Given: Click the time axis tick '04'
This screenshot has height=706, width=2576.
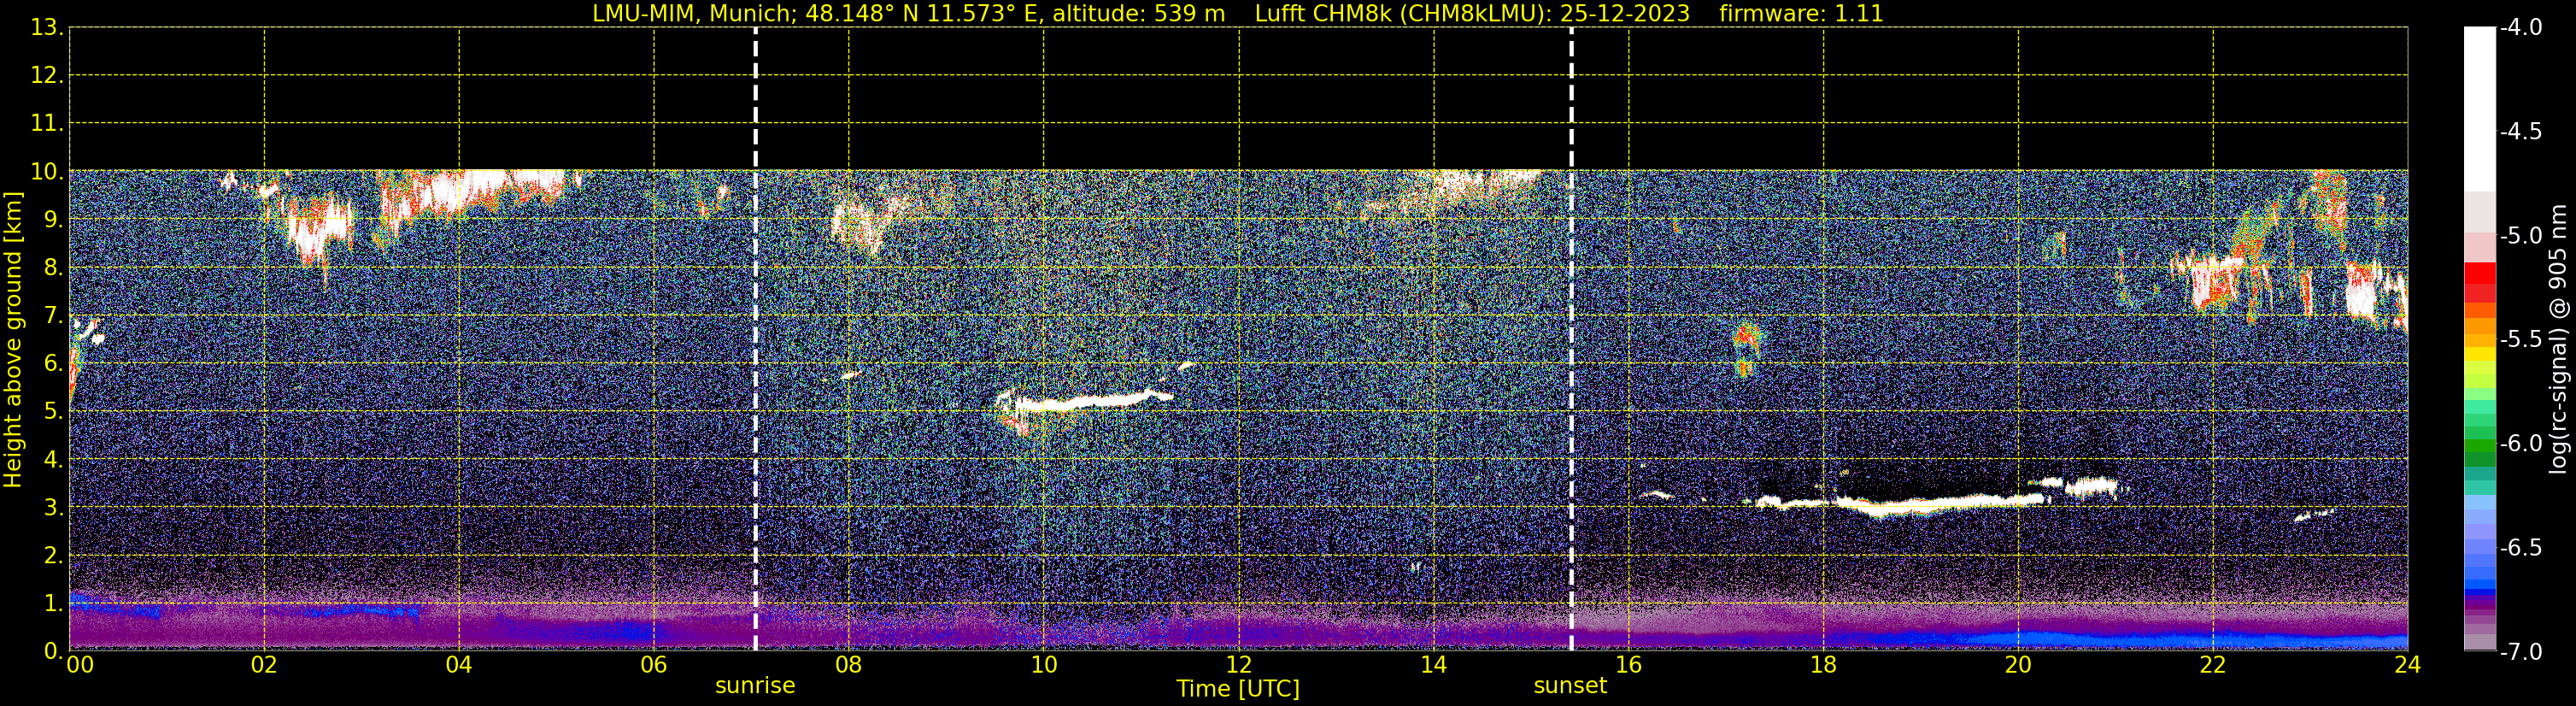Looking at the screenshot, I should (x=459, y=665).
